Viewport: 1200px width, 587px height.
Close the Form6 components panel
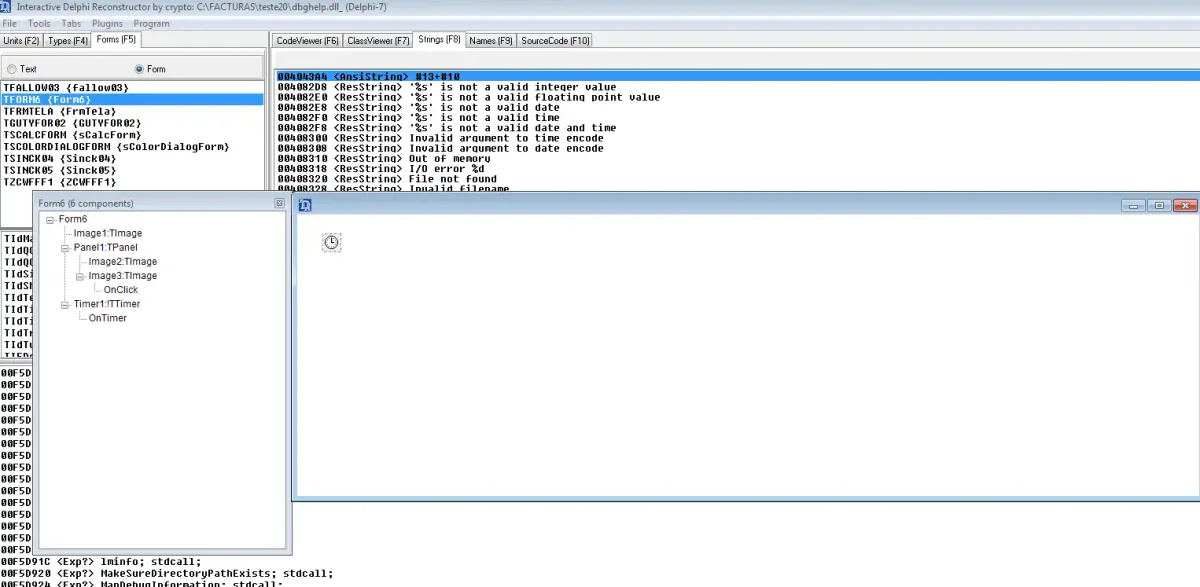pyautogui.click(x=279, y=203)
